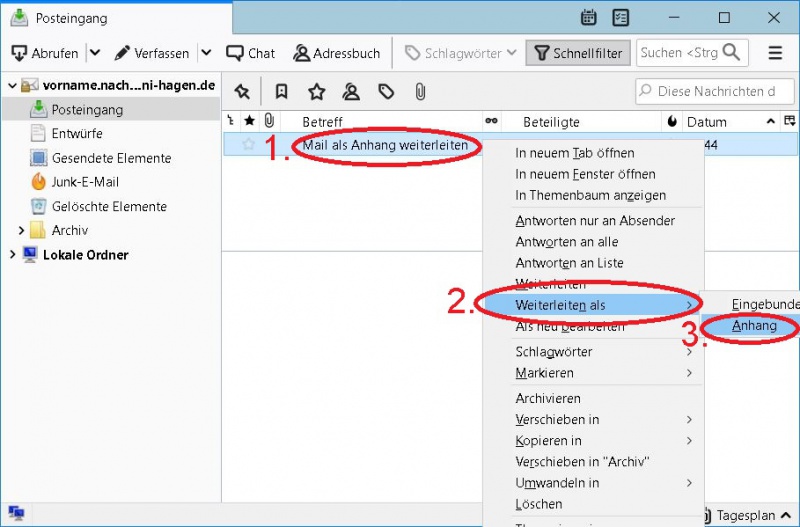Toggle the starred messages filter icon
Viewport: 800px width, 527px height.
point(316,92)
